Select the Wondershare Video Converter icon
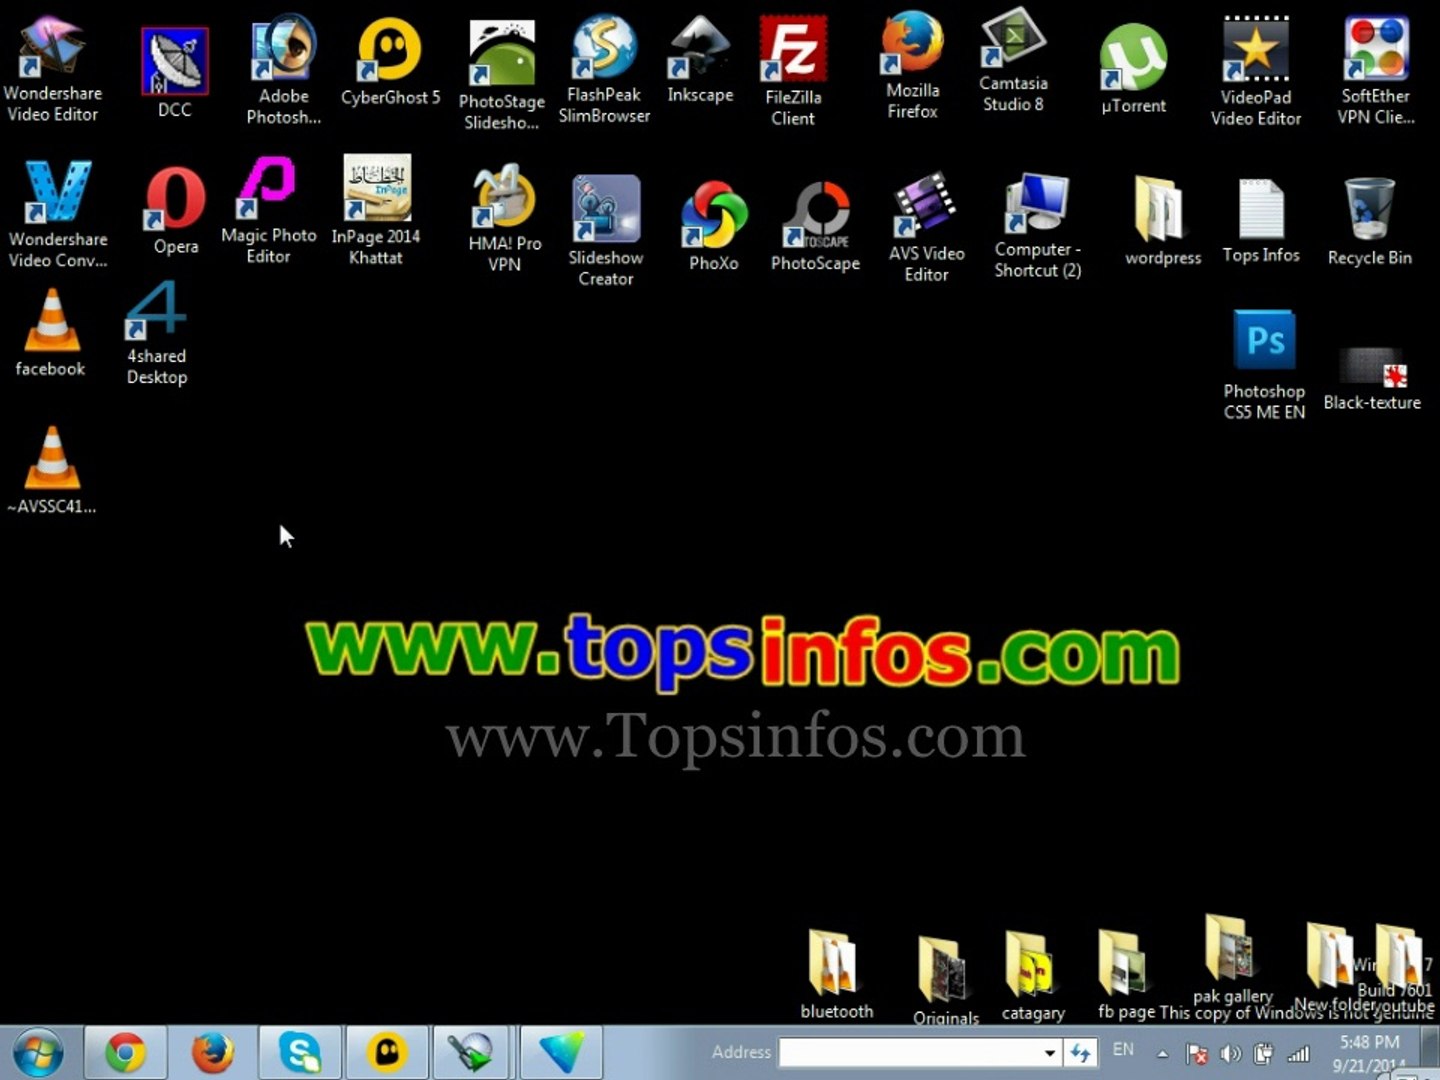1440x1080 pixels. (x=58, y=215)
